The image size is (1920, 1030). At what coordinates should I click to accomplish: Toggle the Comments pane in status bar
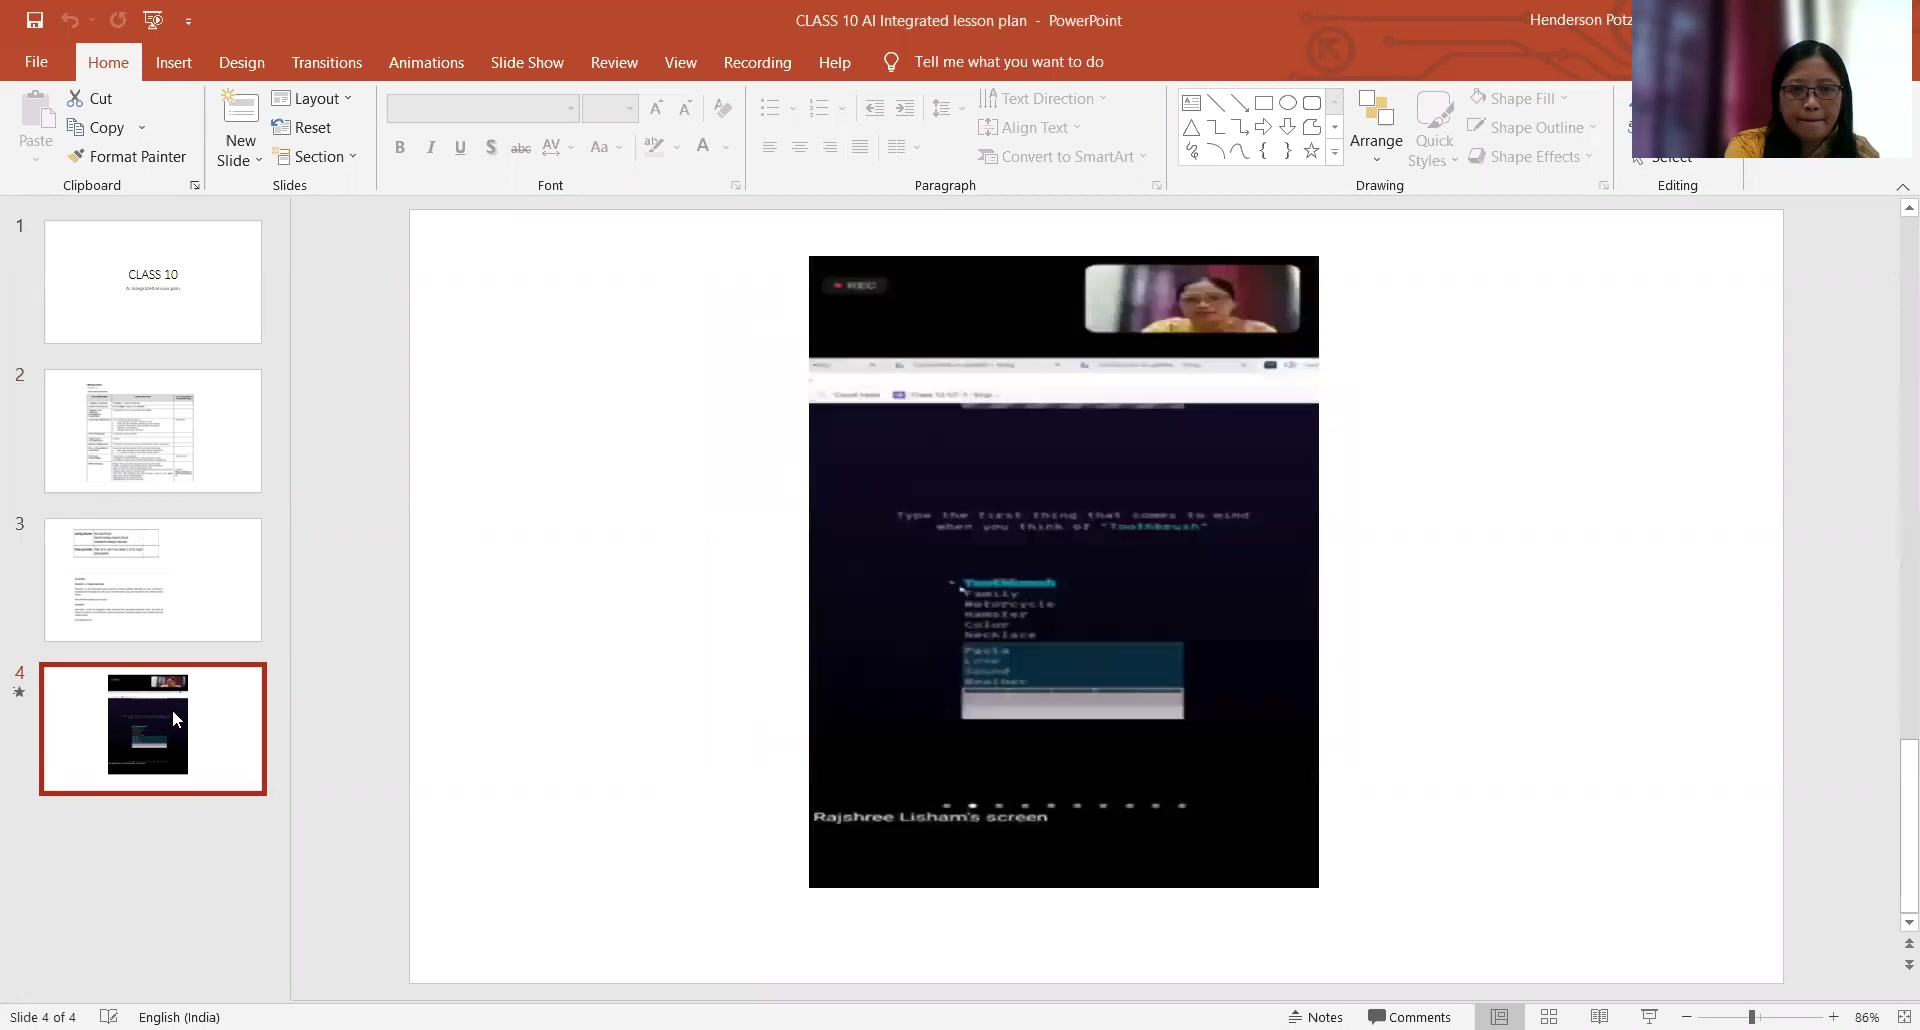1409,1017
